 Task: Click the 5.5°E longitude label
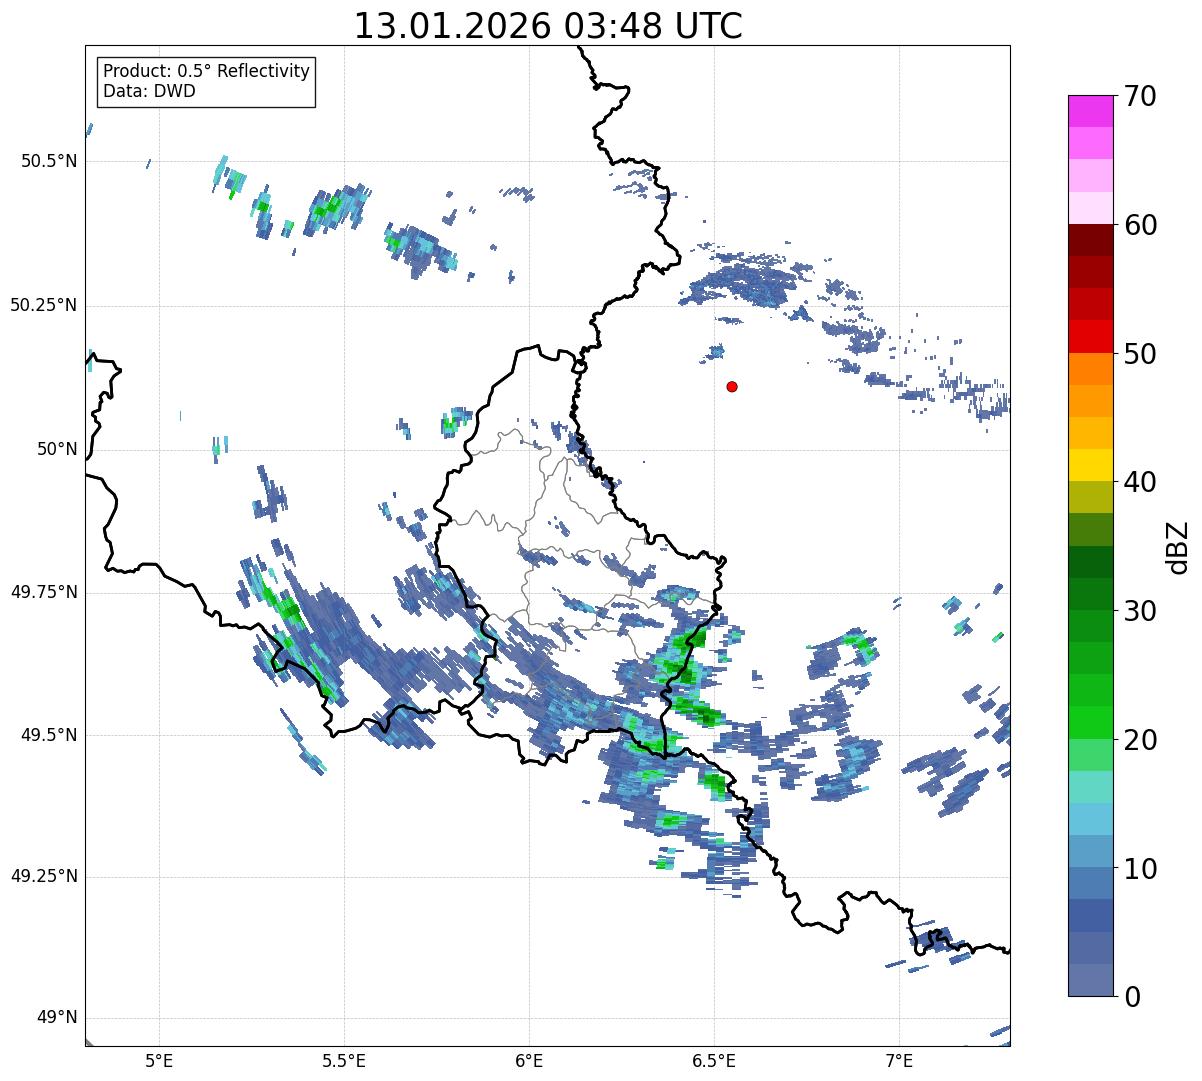(344, 1061)
